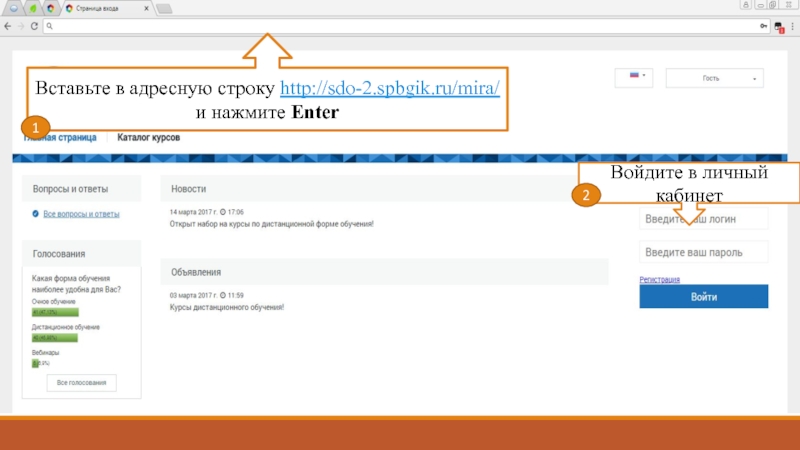Open the Регистрация link
Viewport: 800px width, 450px height.
tap(659, 280)
